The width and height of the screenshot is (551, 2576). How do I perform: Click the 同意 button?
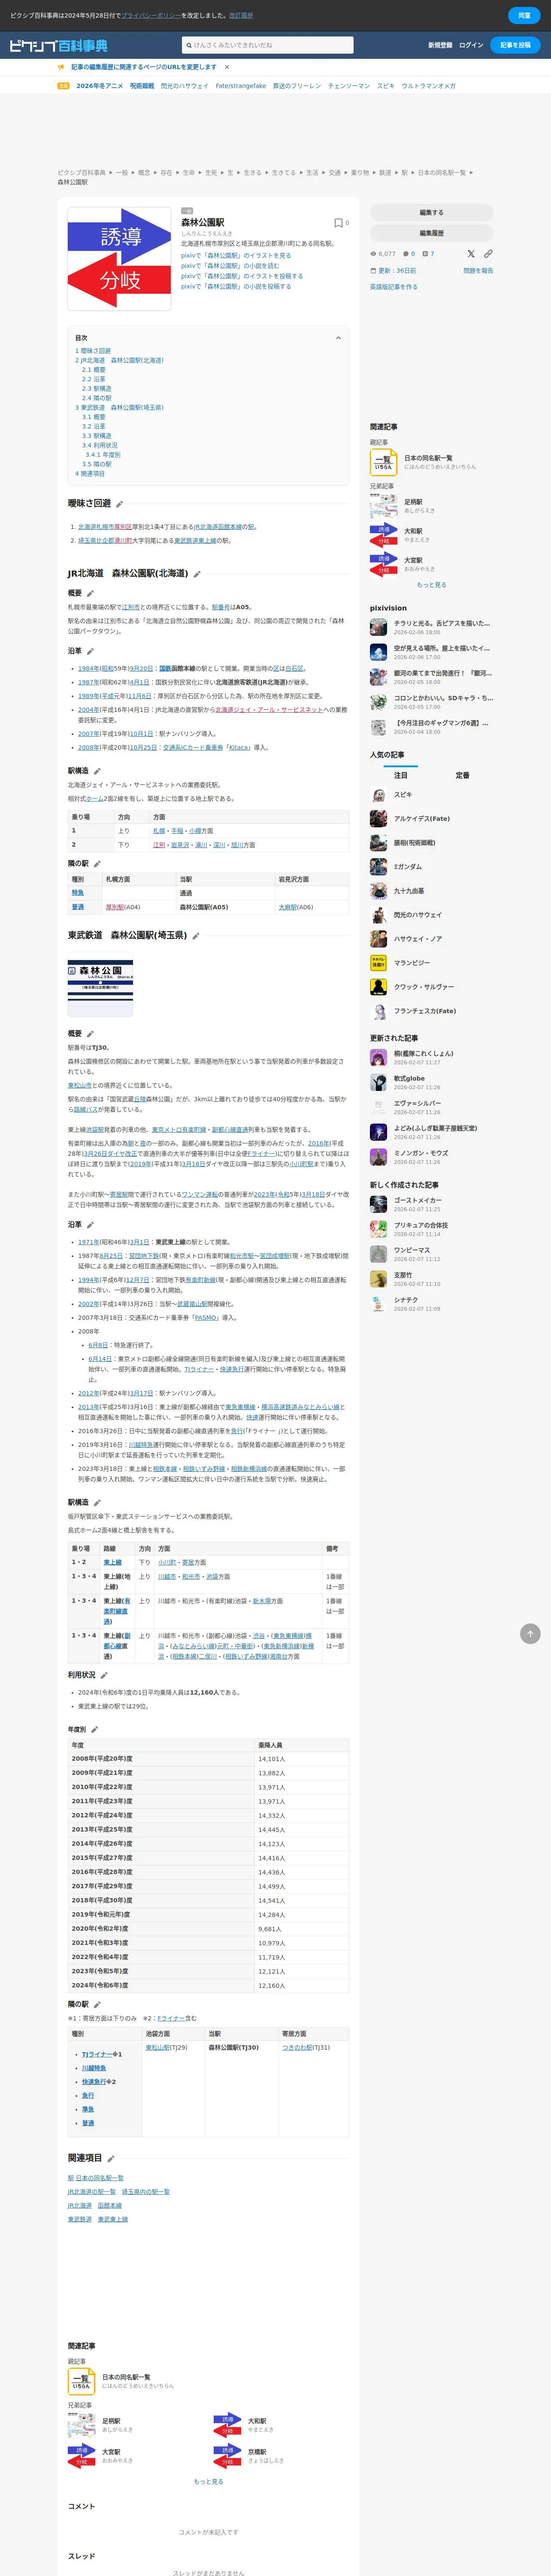[x=524, y=15]
